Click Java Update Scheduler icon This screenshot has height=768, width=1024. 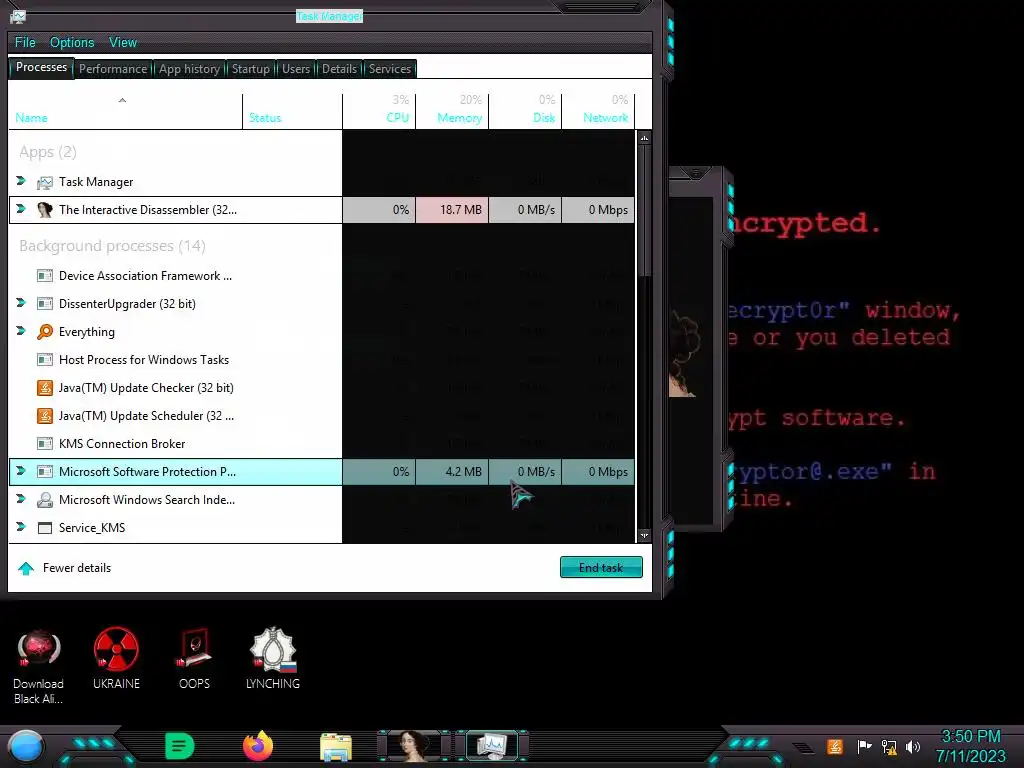coord(44,416)
